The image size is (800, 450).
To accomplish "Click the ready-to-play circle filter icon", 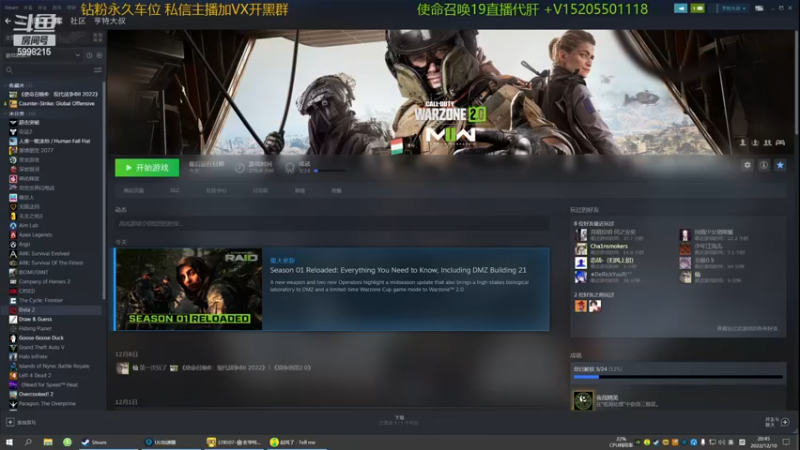I will point(99,55).
